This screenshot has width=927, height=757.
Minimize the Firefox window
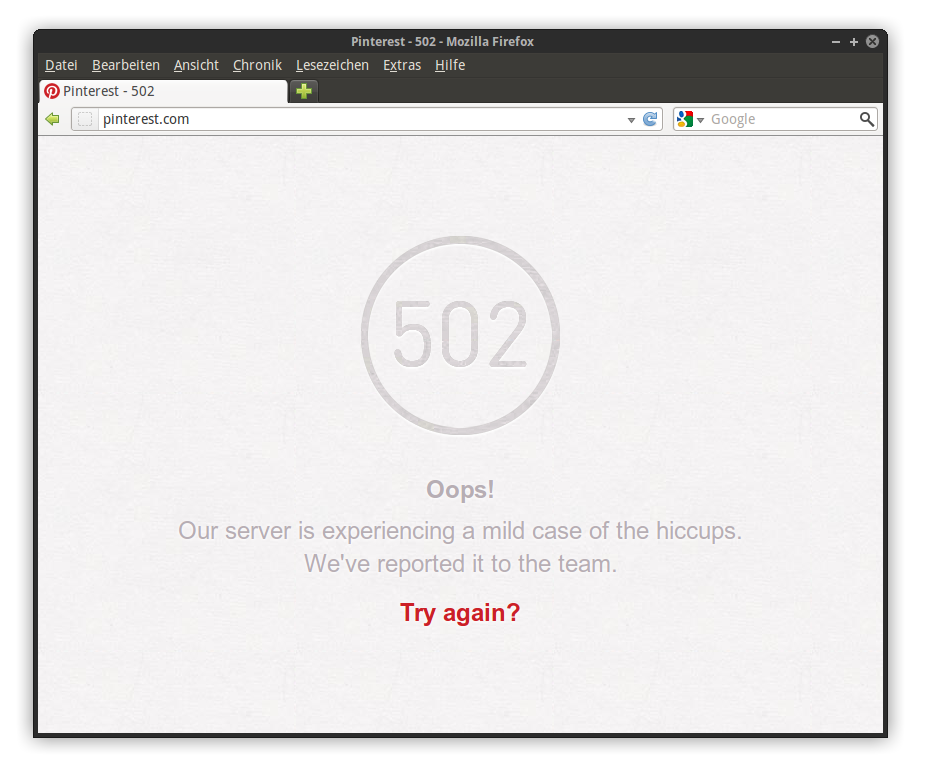click(x=836, y=42)
